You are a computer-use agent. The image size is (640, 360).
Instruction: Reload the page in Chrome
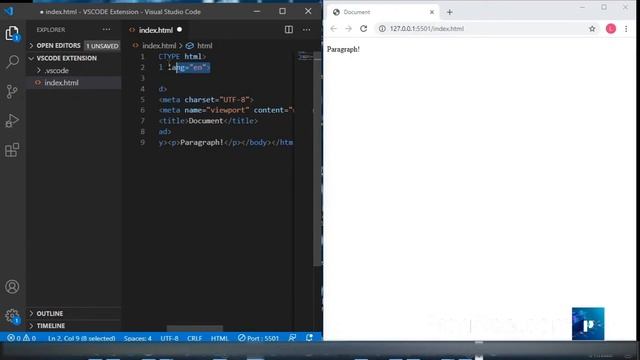(364, 29)
